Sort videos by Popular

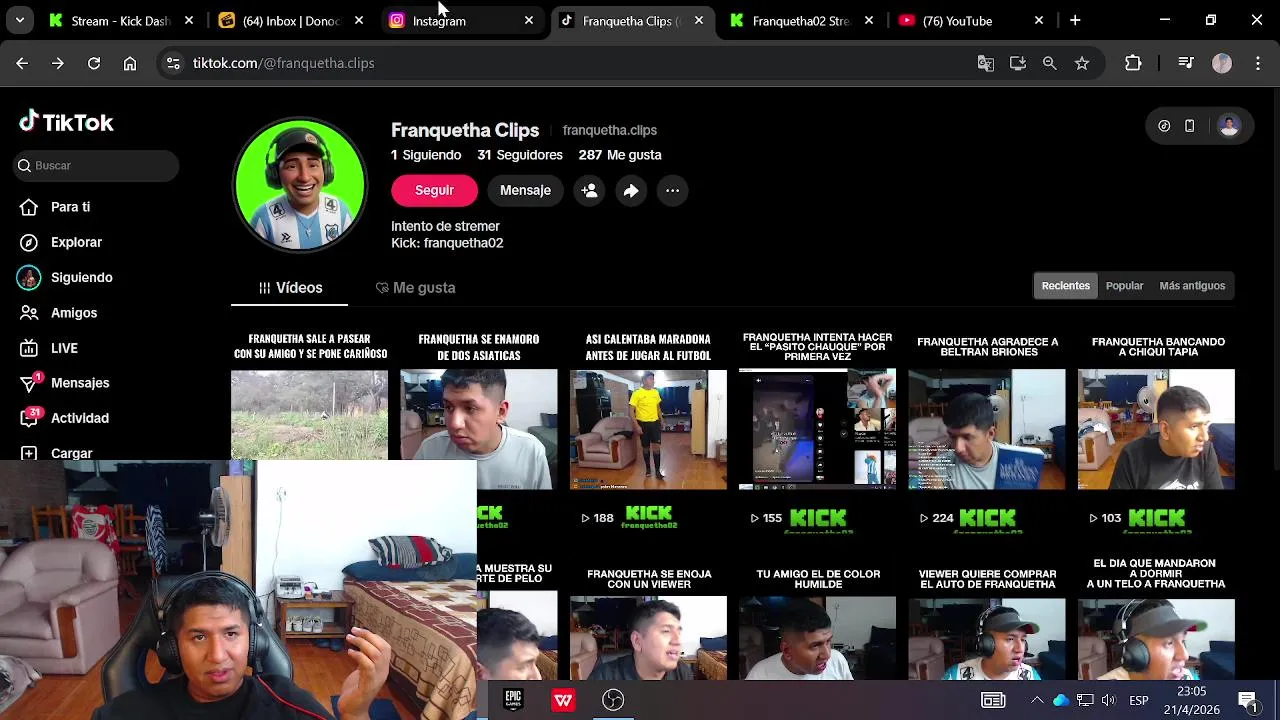tap(1124, 286)
